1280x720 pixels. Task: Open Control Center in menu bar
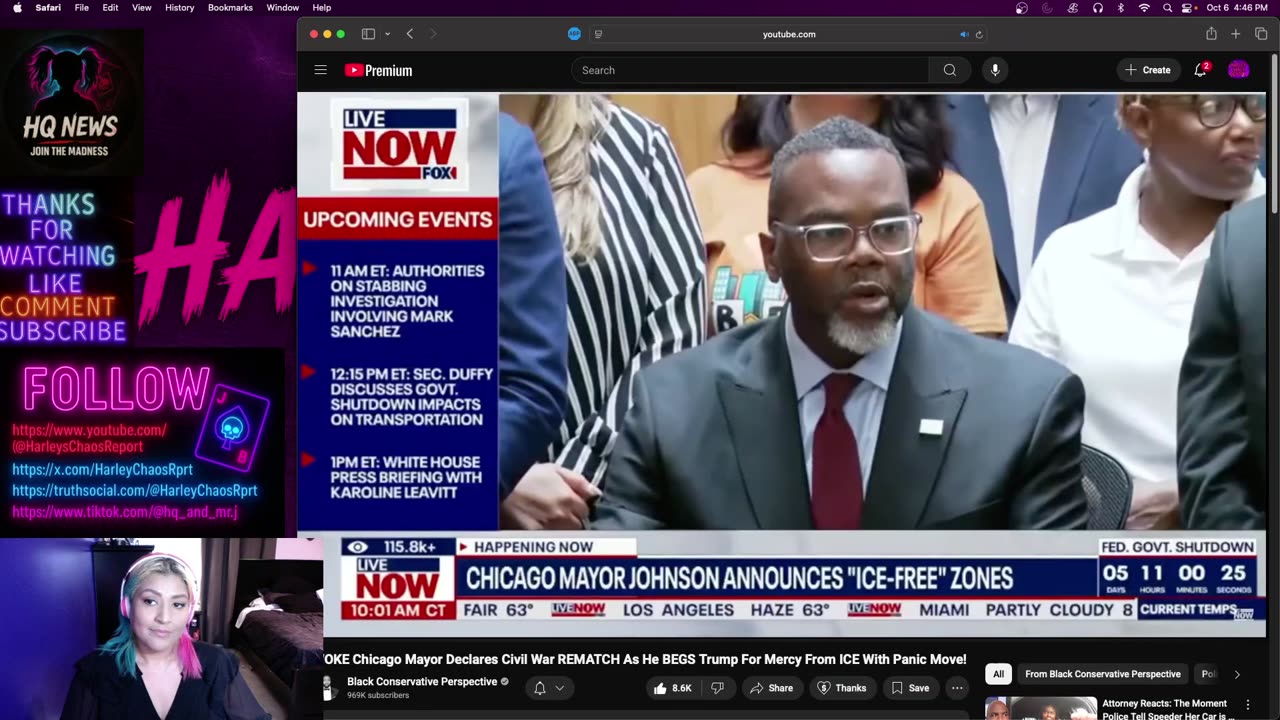click(x=1189, y=7)
